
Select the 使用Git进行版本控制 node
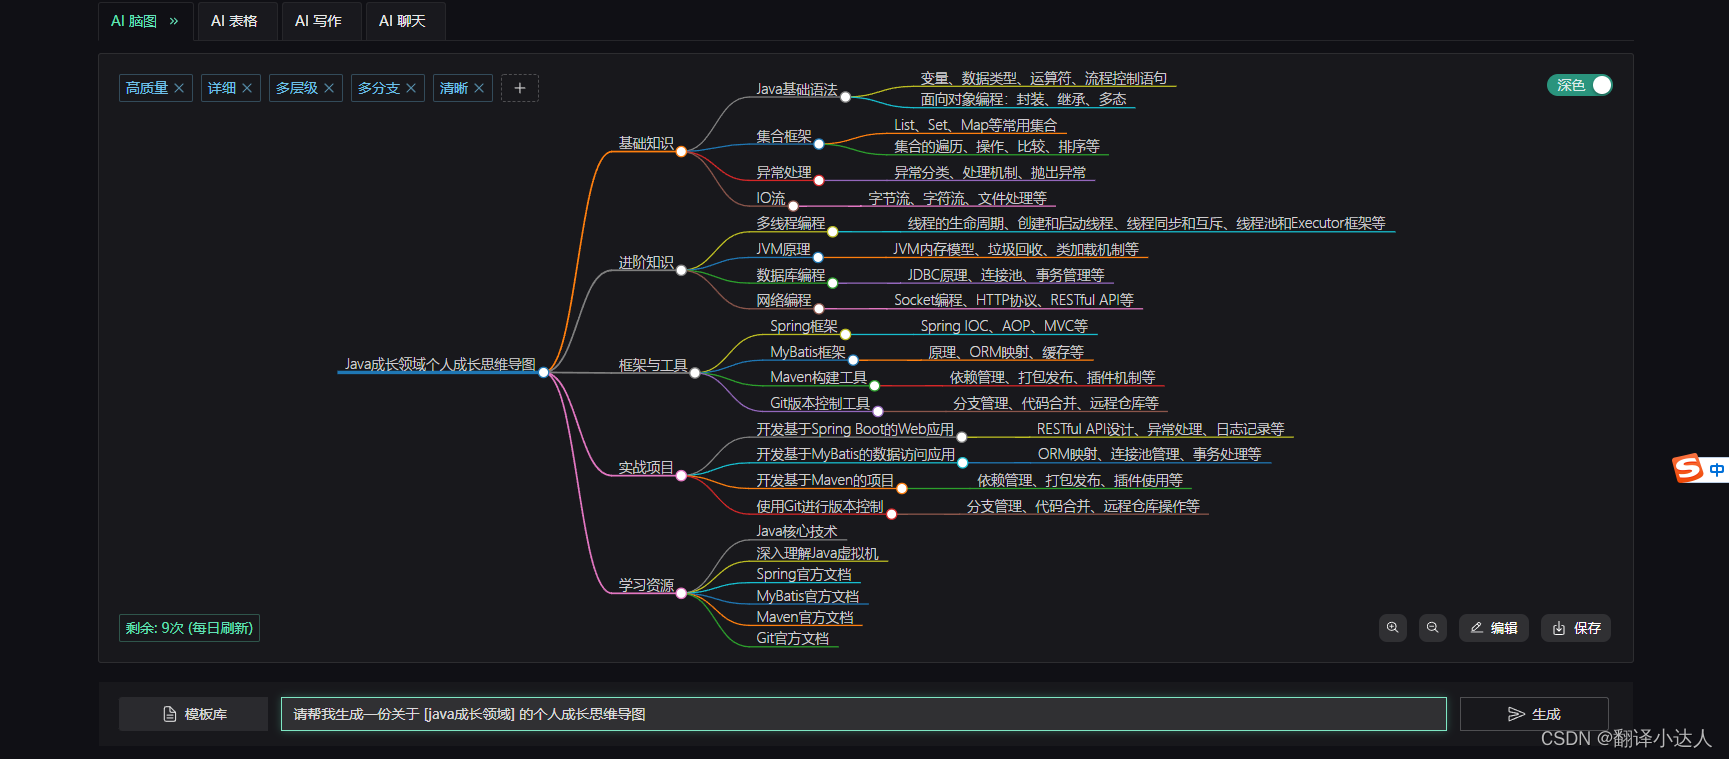point(820,506)
